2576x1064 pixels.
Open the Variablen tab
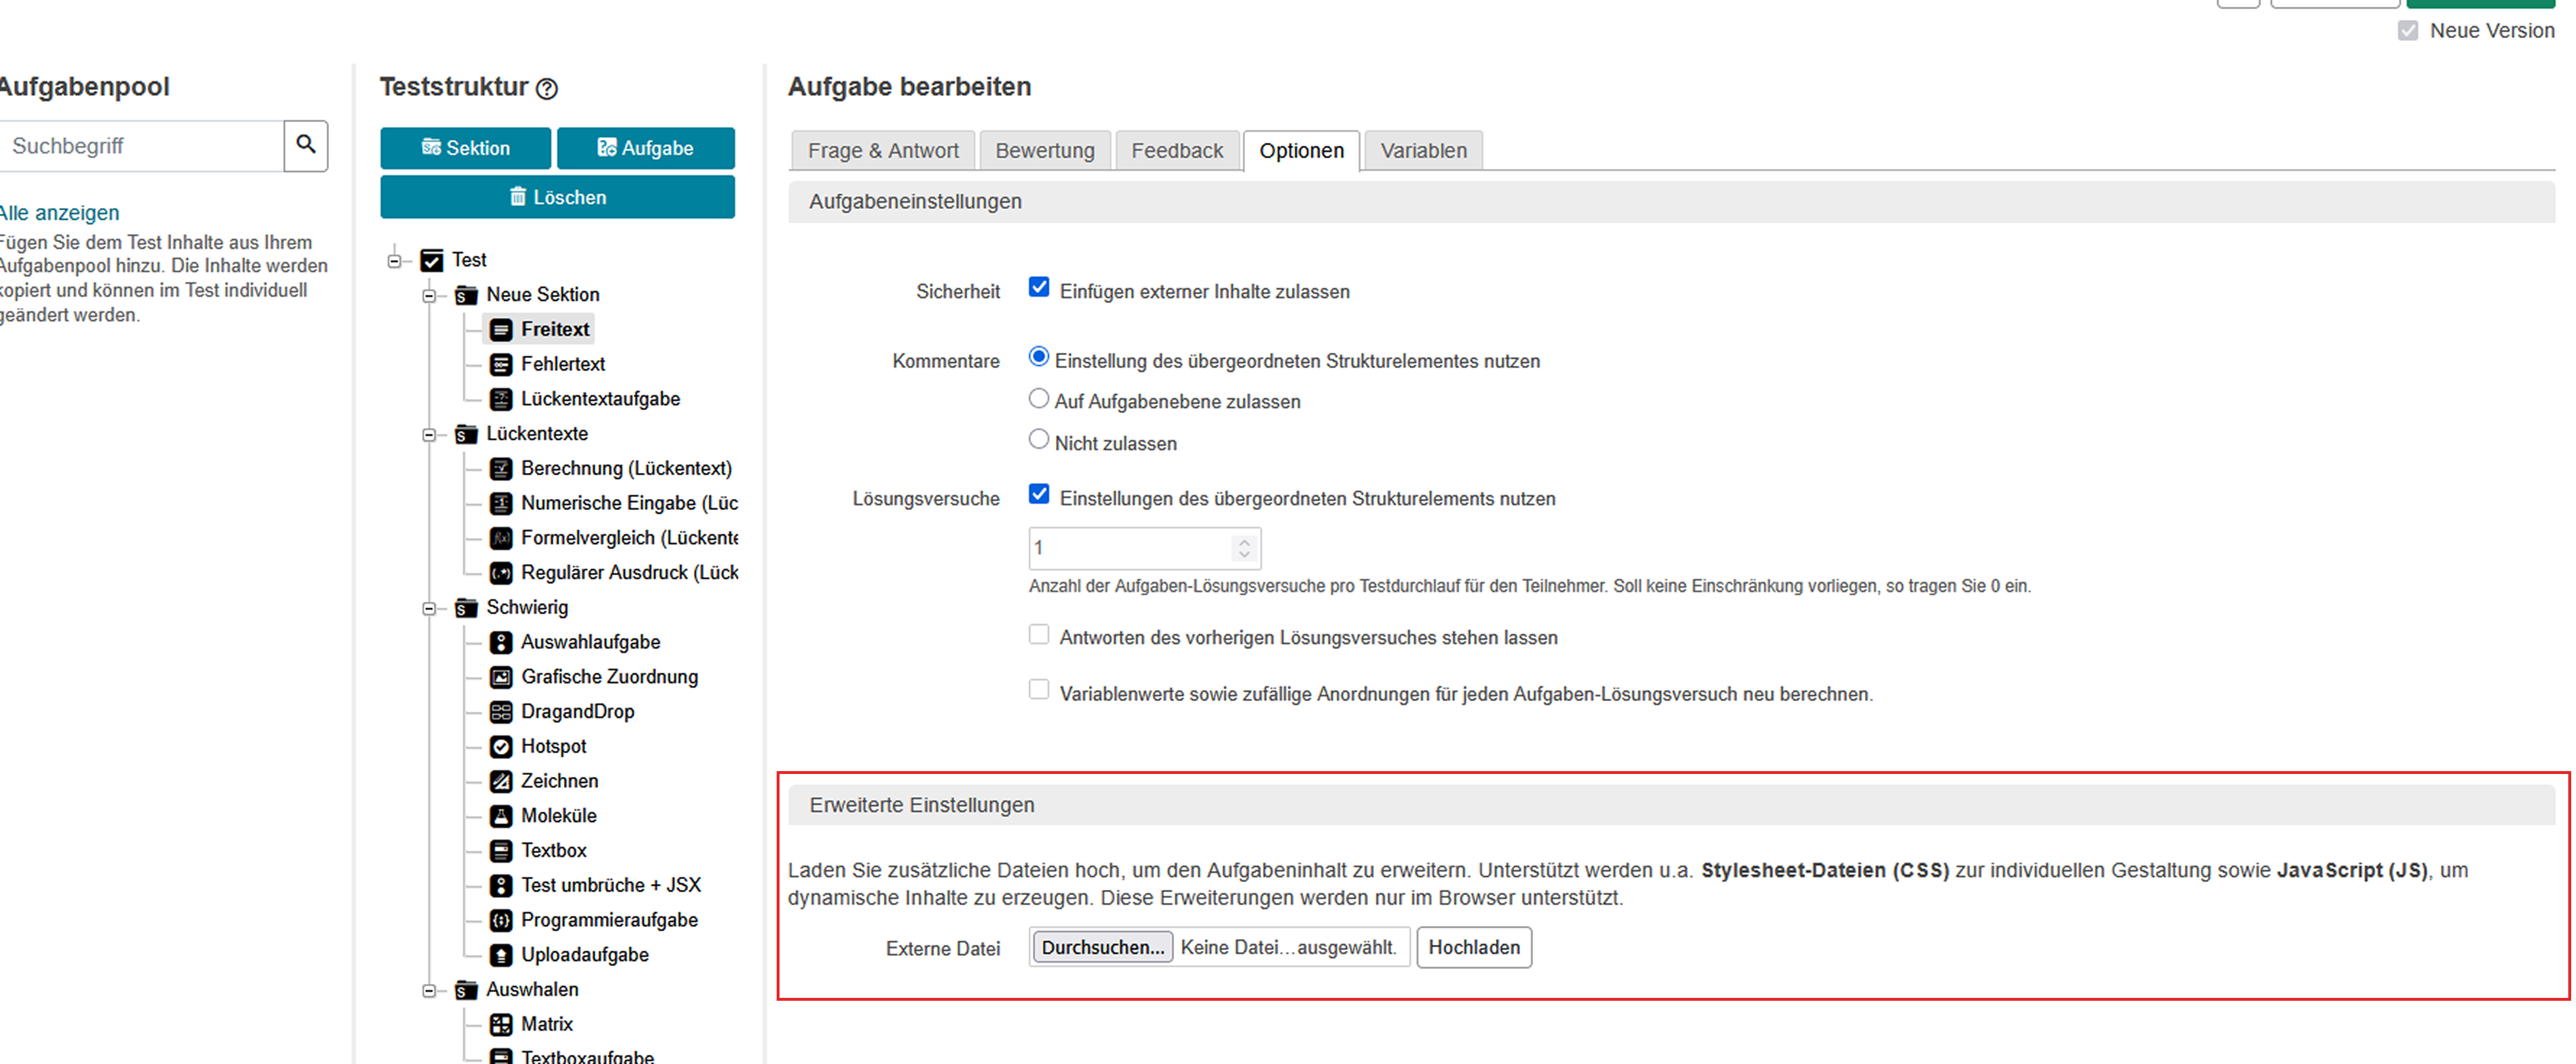click(x=1422, y=151)
